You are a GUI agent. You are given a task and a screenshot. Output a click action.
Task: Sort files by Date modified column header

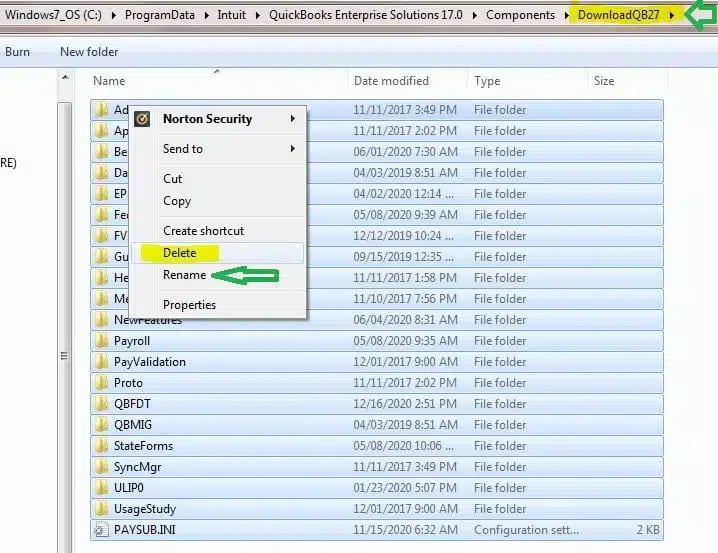coord(391,81)
